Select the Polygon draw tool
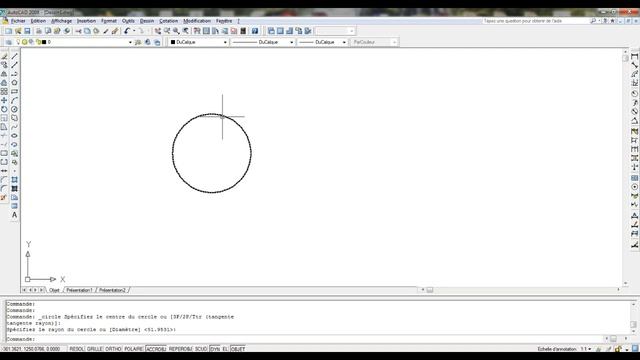The image size is (640, 360). point(15,83)
